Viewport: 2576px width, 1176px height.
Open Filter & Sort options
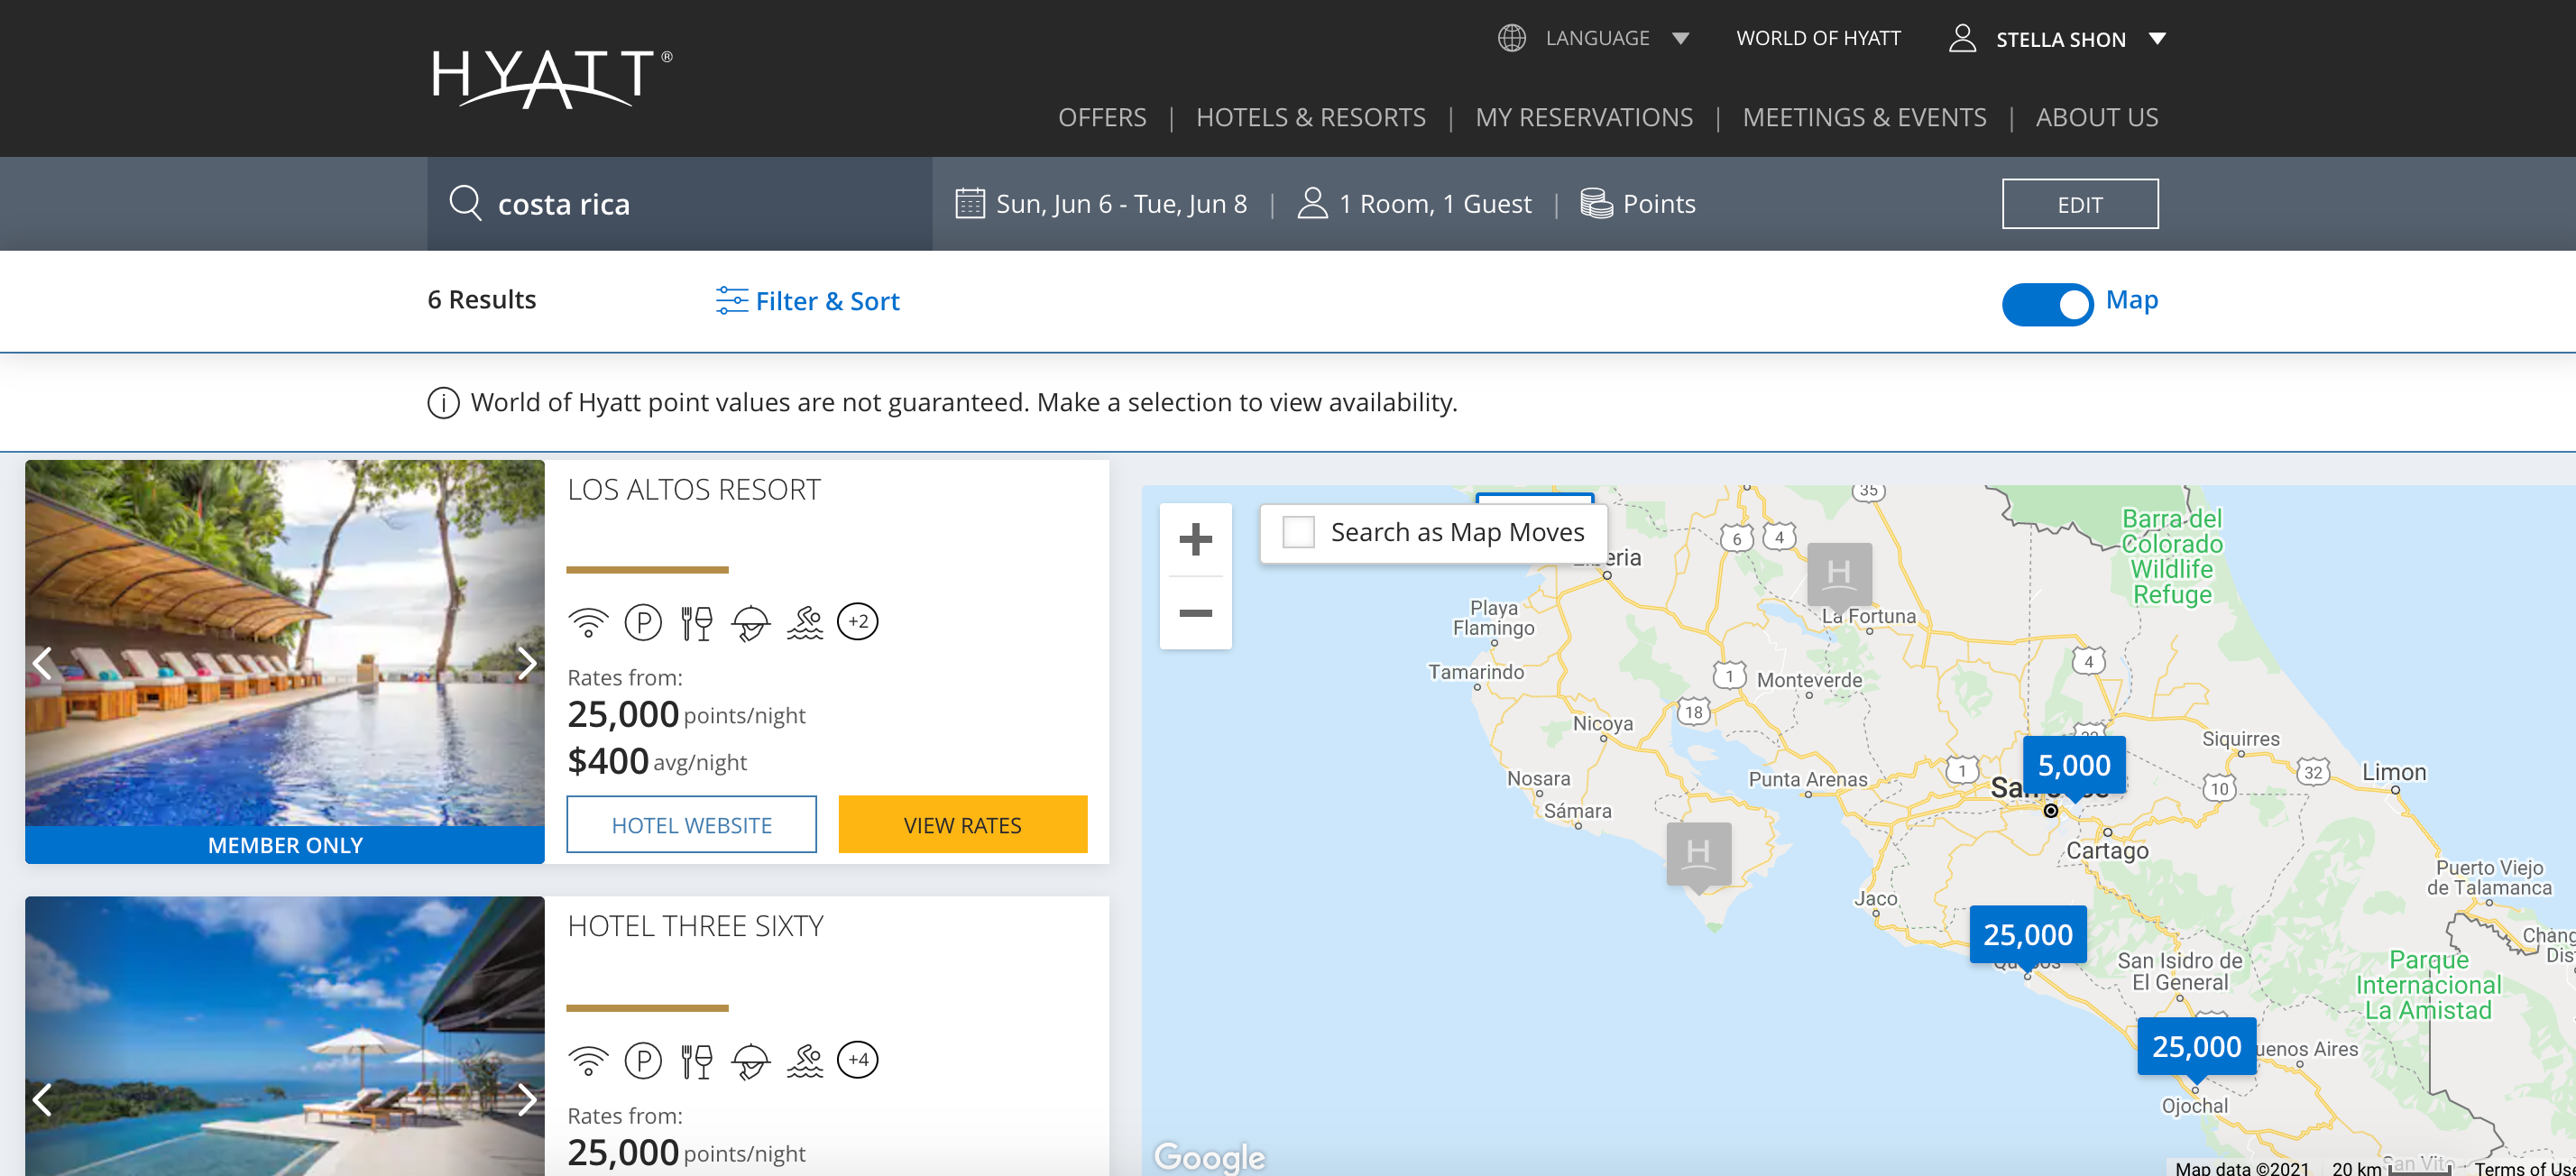click(807, 301)
